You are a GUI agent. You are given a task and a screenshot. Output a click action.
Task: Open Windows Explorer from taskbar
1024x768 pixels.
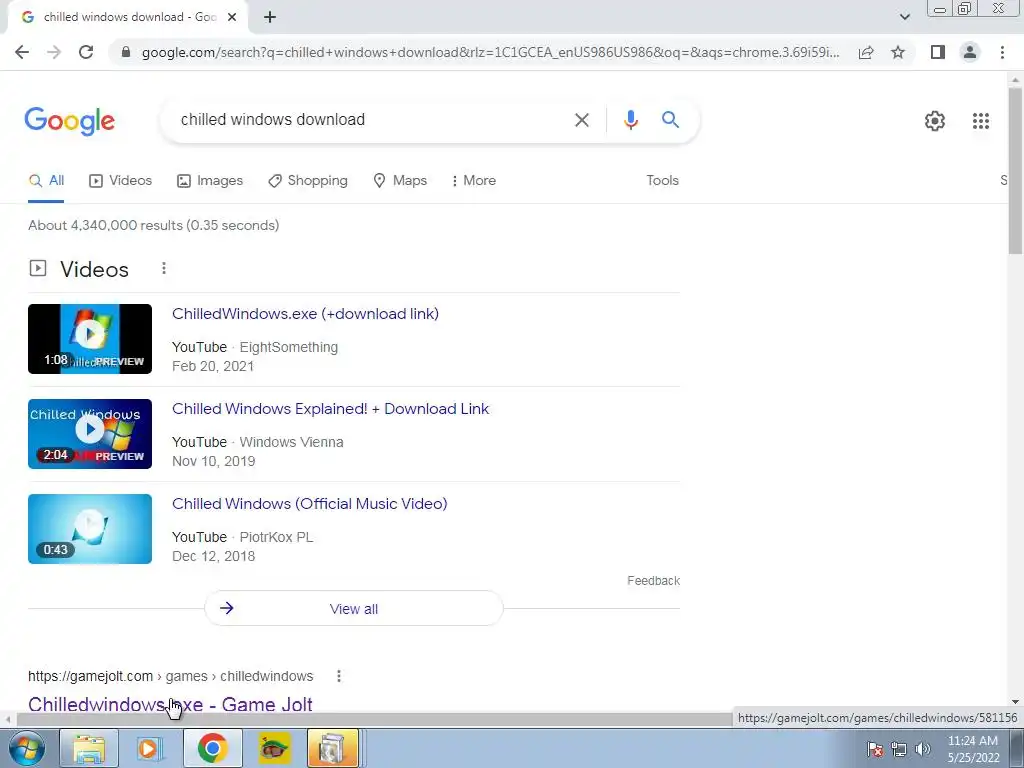click(89, 748)
